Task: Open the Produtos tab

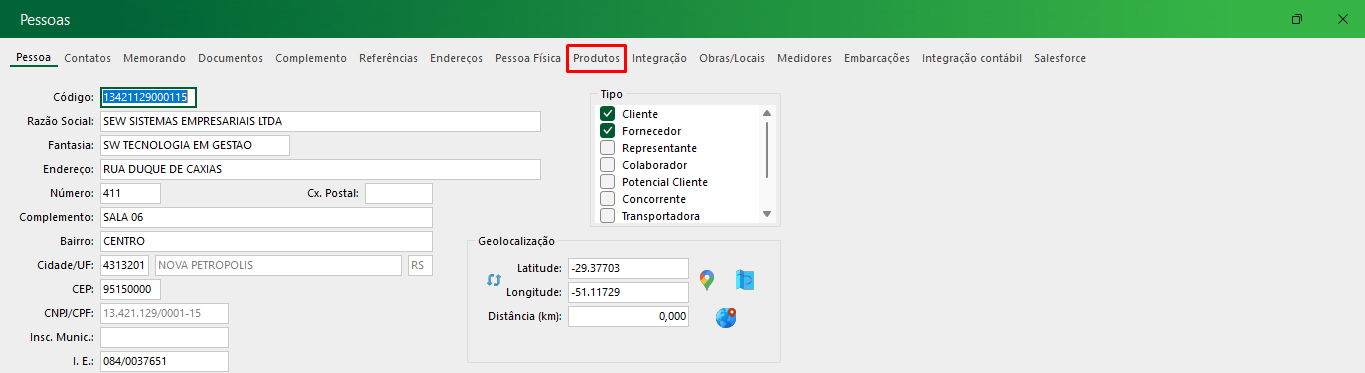Action: tap(596, 58)
